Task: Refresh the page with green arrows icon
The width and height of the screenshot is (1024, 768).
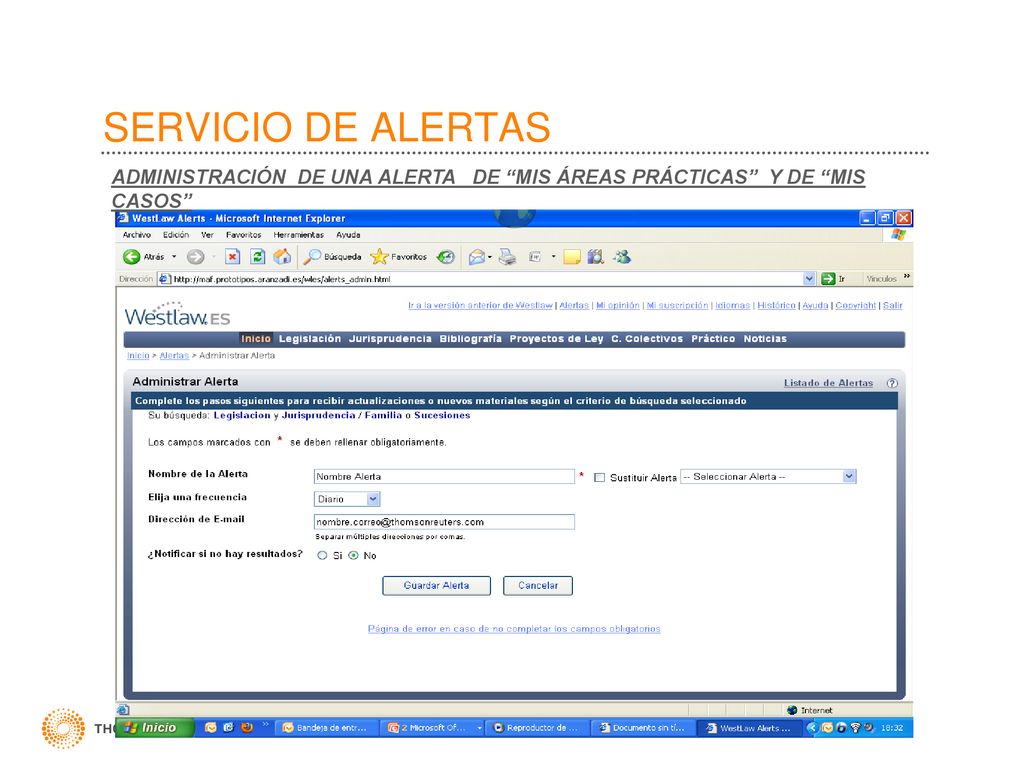Action: [x=257, y=257]
